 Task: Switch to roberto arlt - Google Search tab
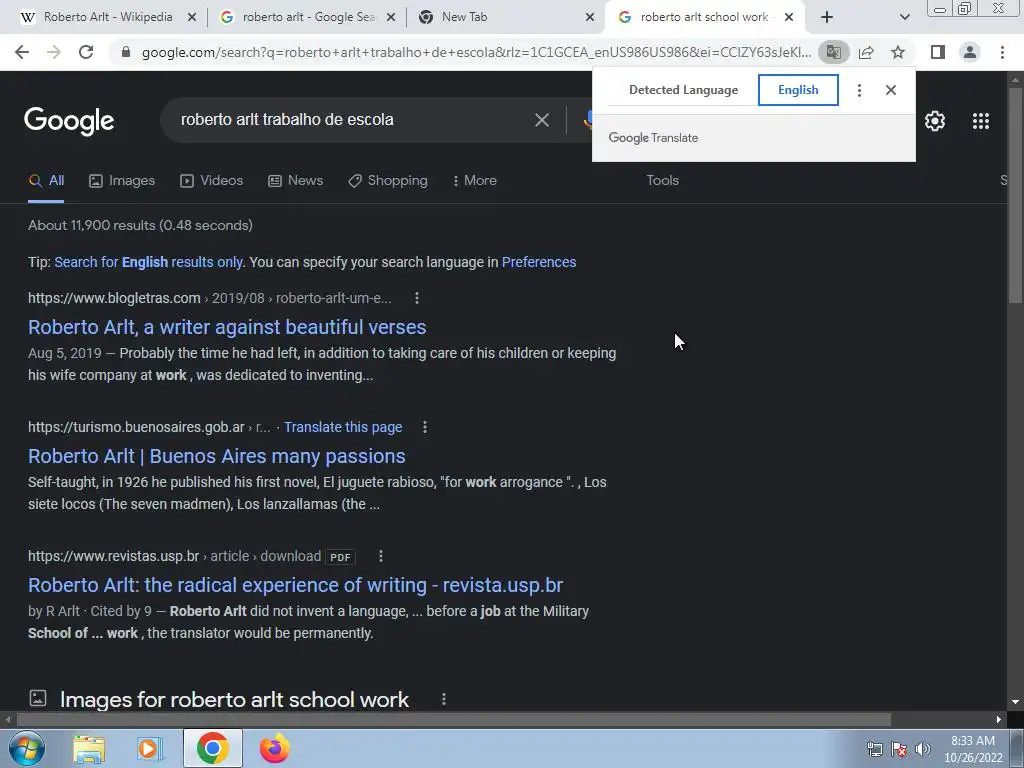click(307, 17)
